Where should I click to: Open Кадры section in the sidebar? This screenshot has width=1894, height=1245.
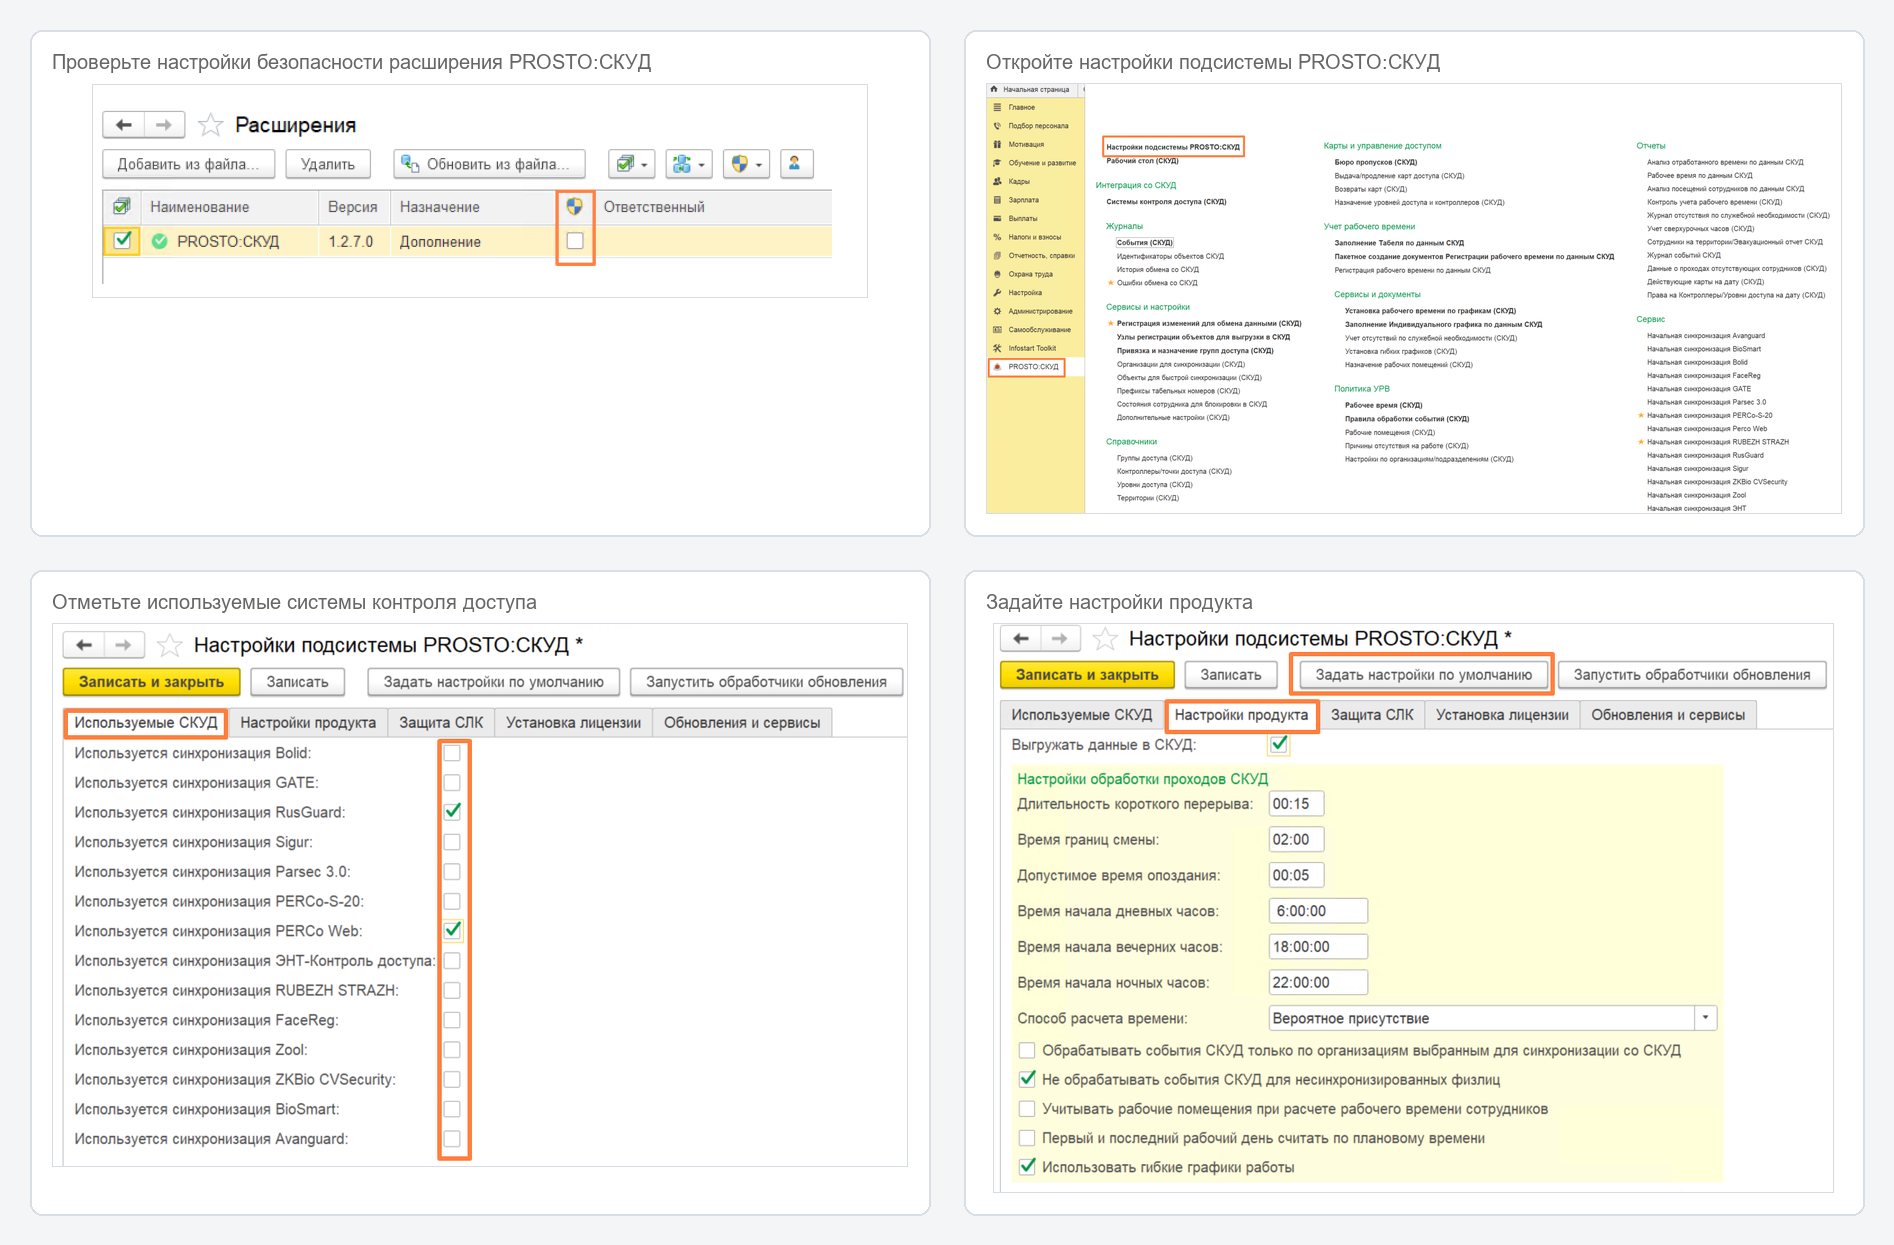coord(1019,181)
